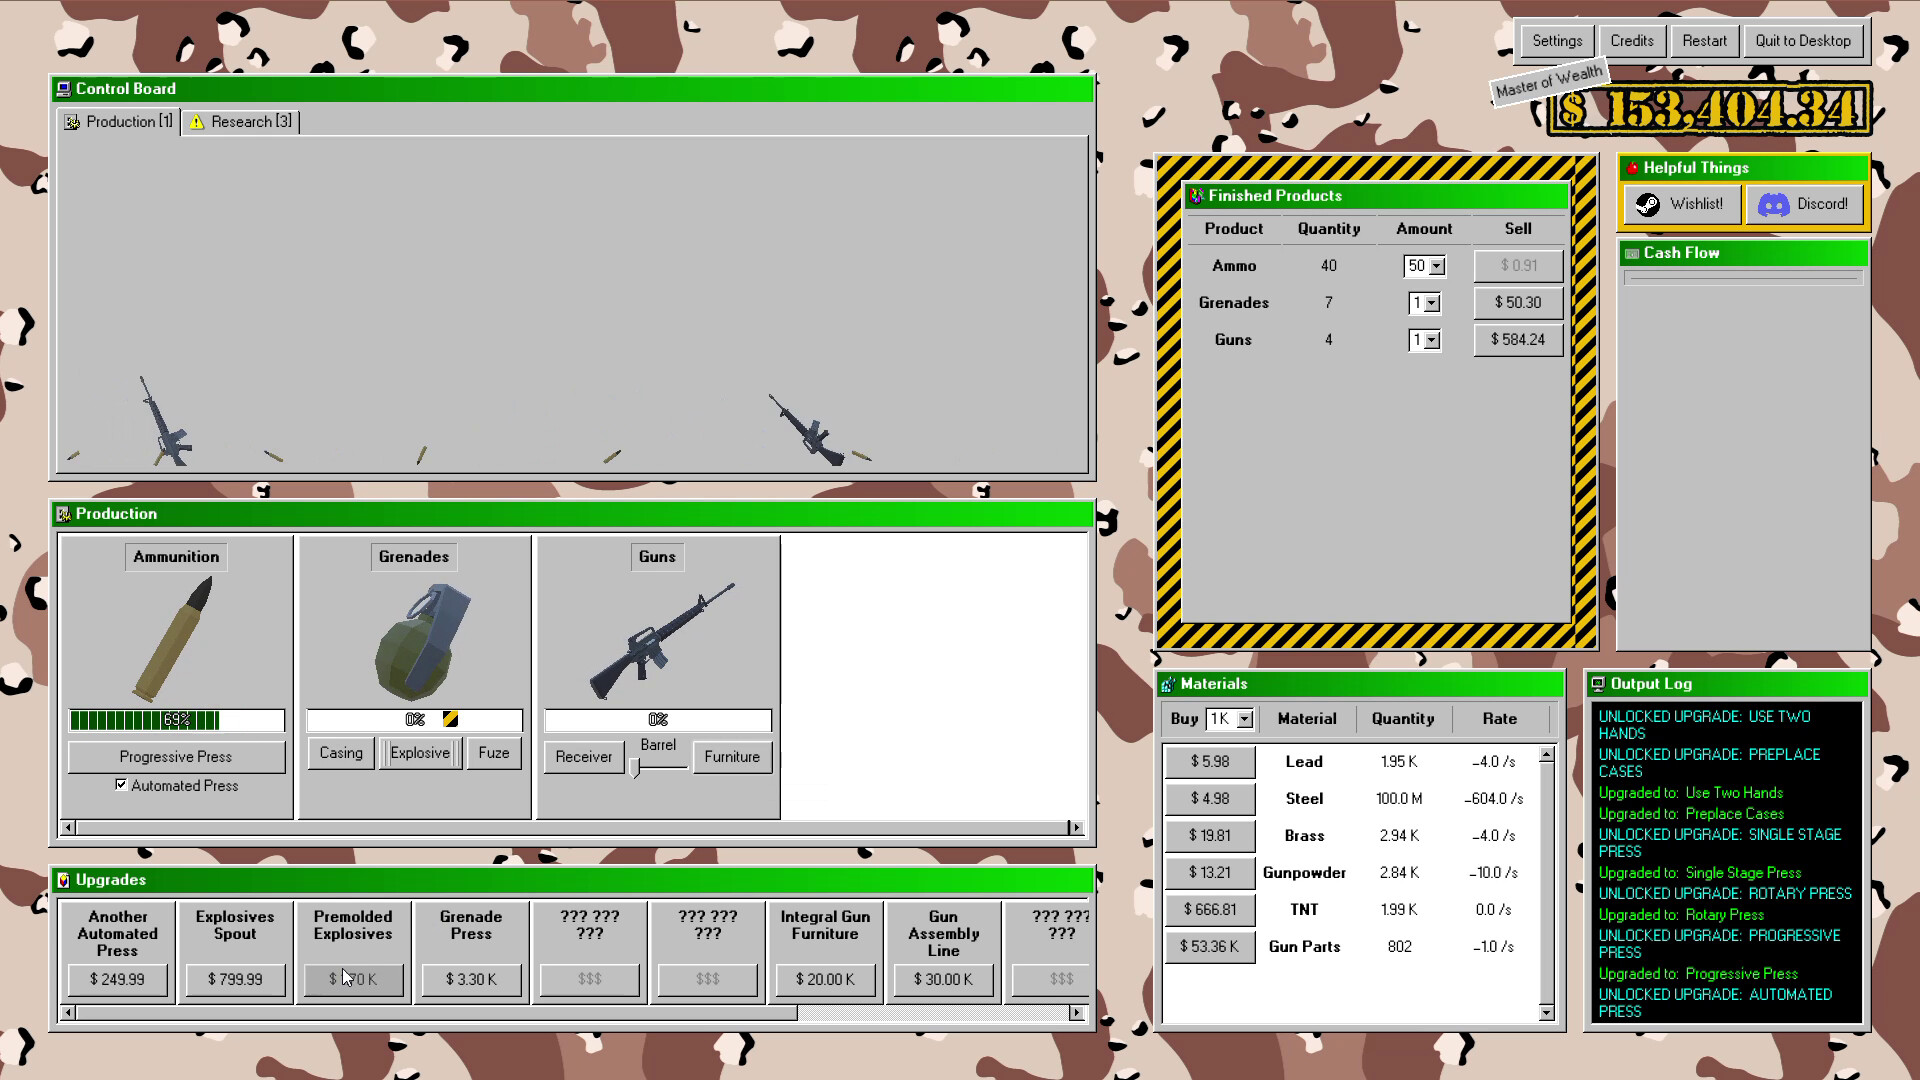Toggle the Casing grenade part button
The width and height of the screenshot is (1920, 1080).
(341, 753)
